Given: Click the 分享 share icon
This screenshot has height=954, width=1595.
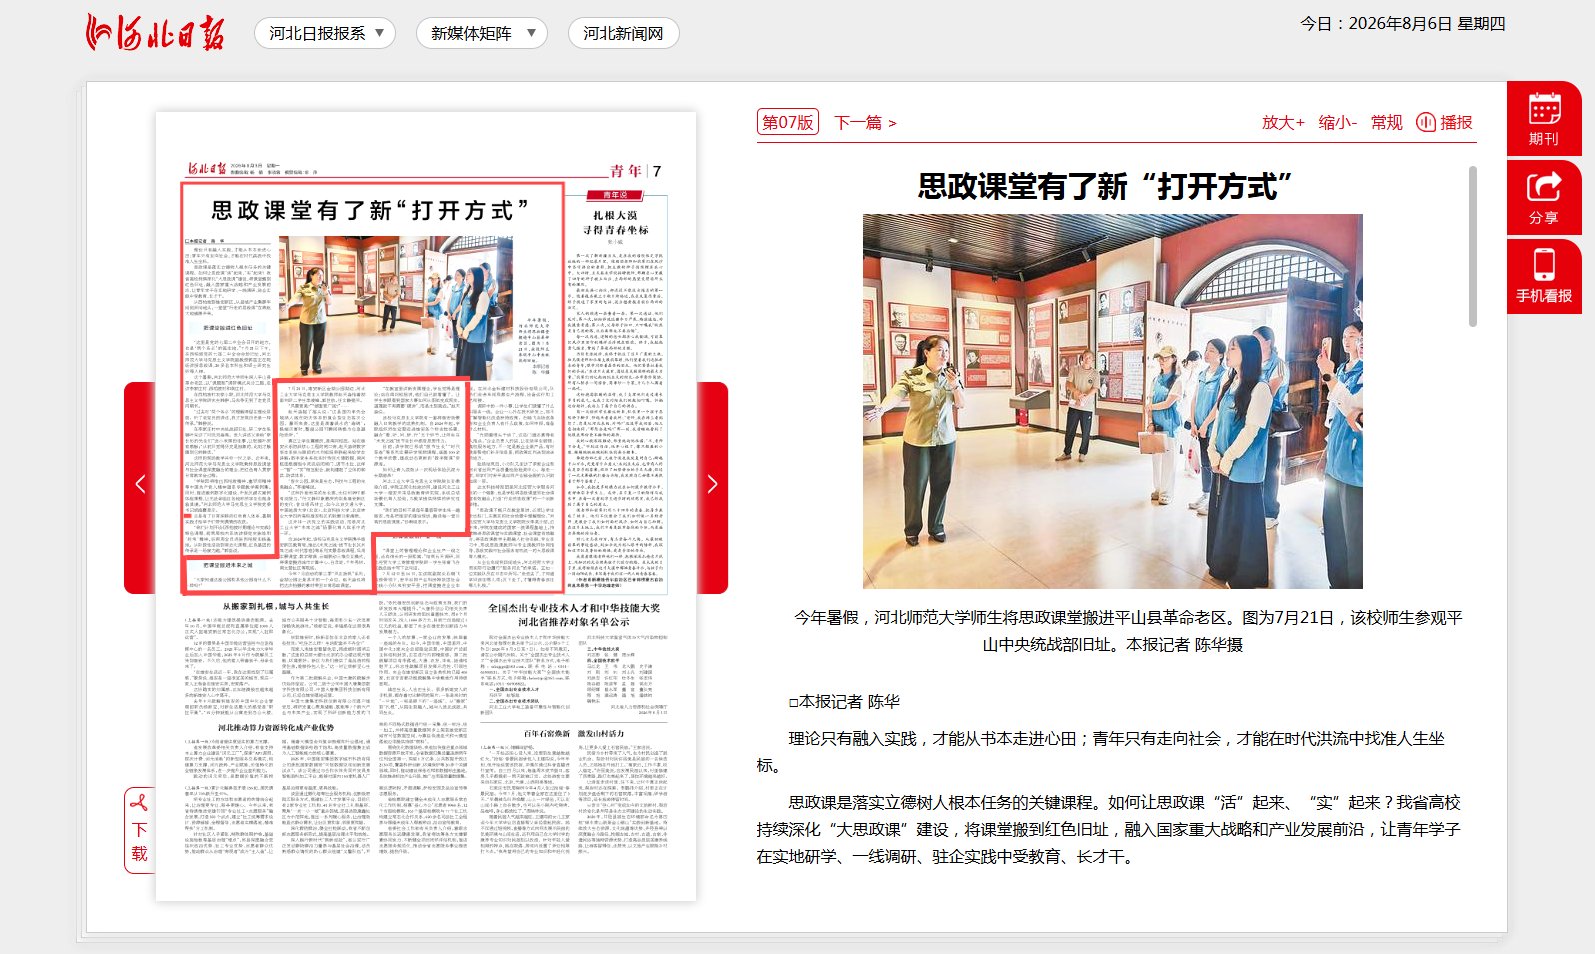Looking at the screenshot, I should (1544, 197).
